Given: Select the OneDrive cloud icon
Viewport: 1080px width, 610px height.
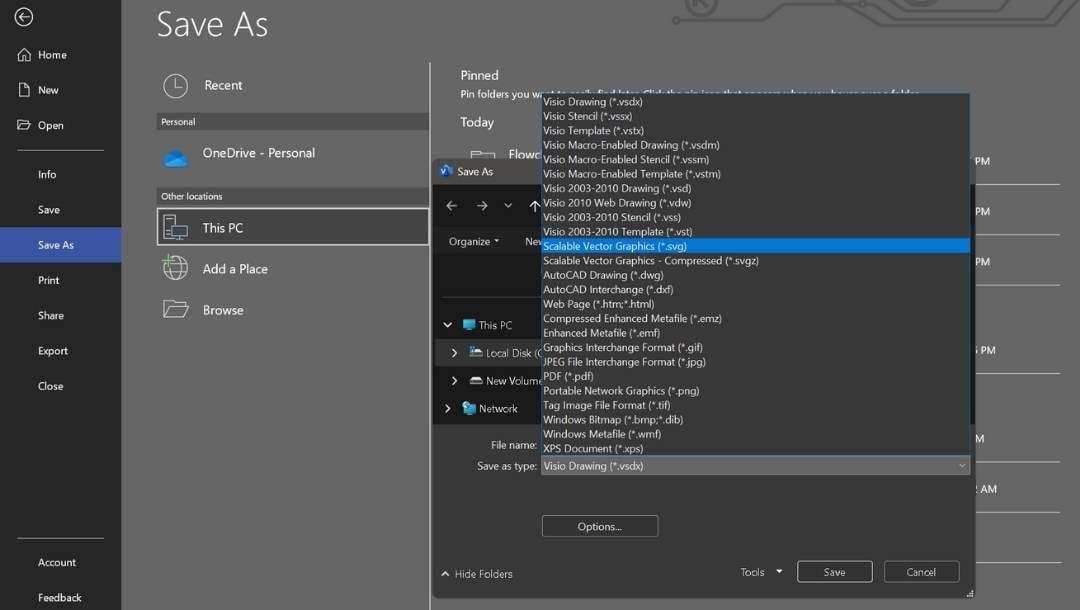Looking at the screenshot, I should point(176,157).
